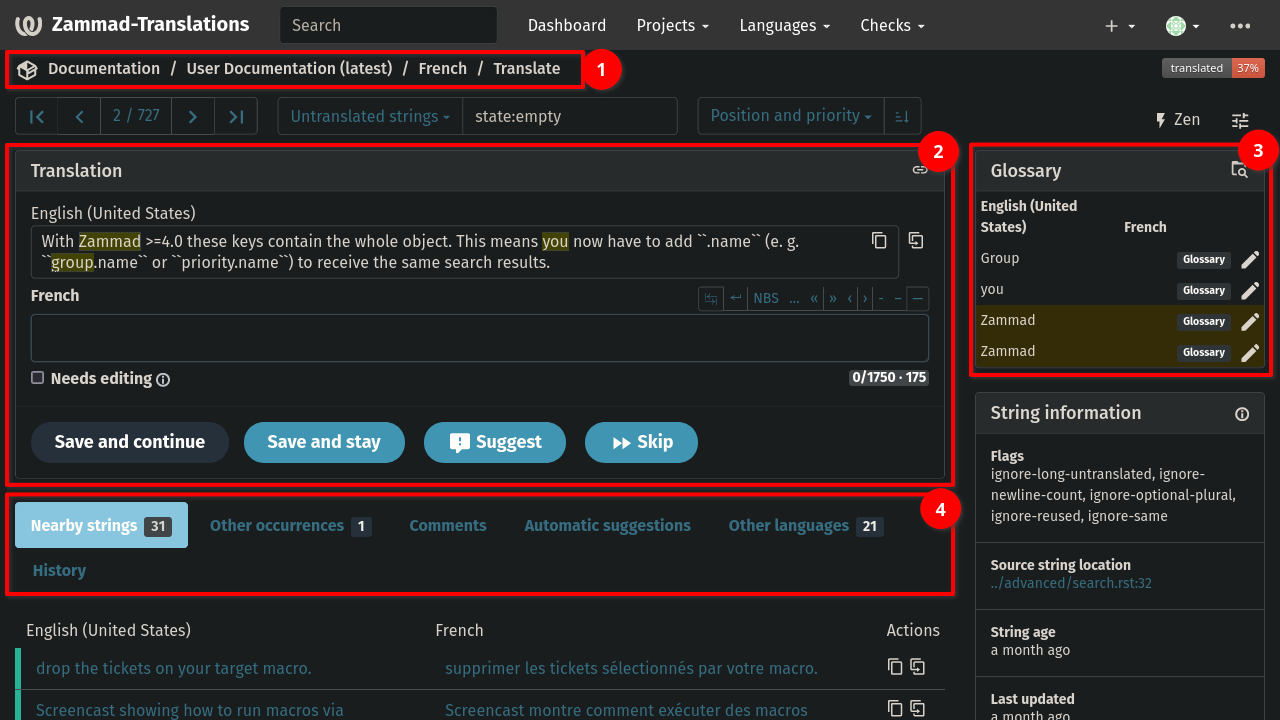Jump to the last string
The width and height of the screenshot is (1280, 720).
236,116
